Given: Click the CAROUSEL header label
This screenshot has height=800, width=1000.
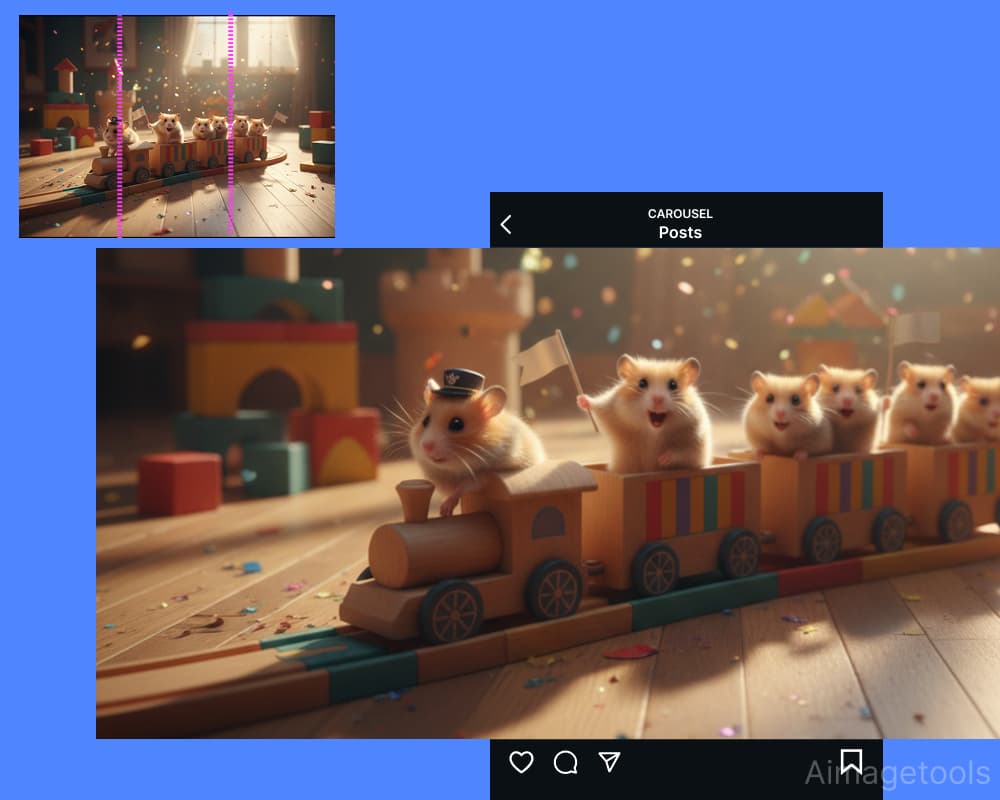Looking at the screenshot, I should (x=681, y=213).
